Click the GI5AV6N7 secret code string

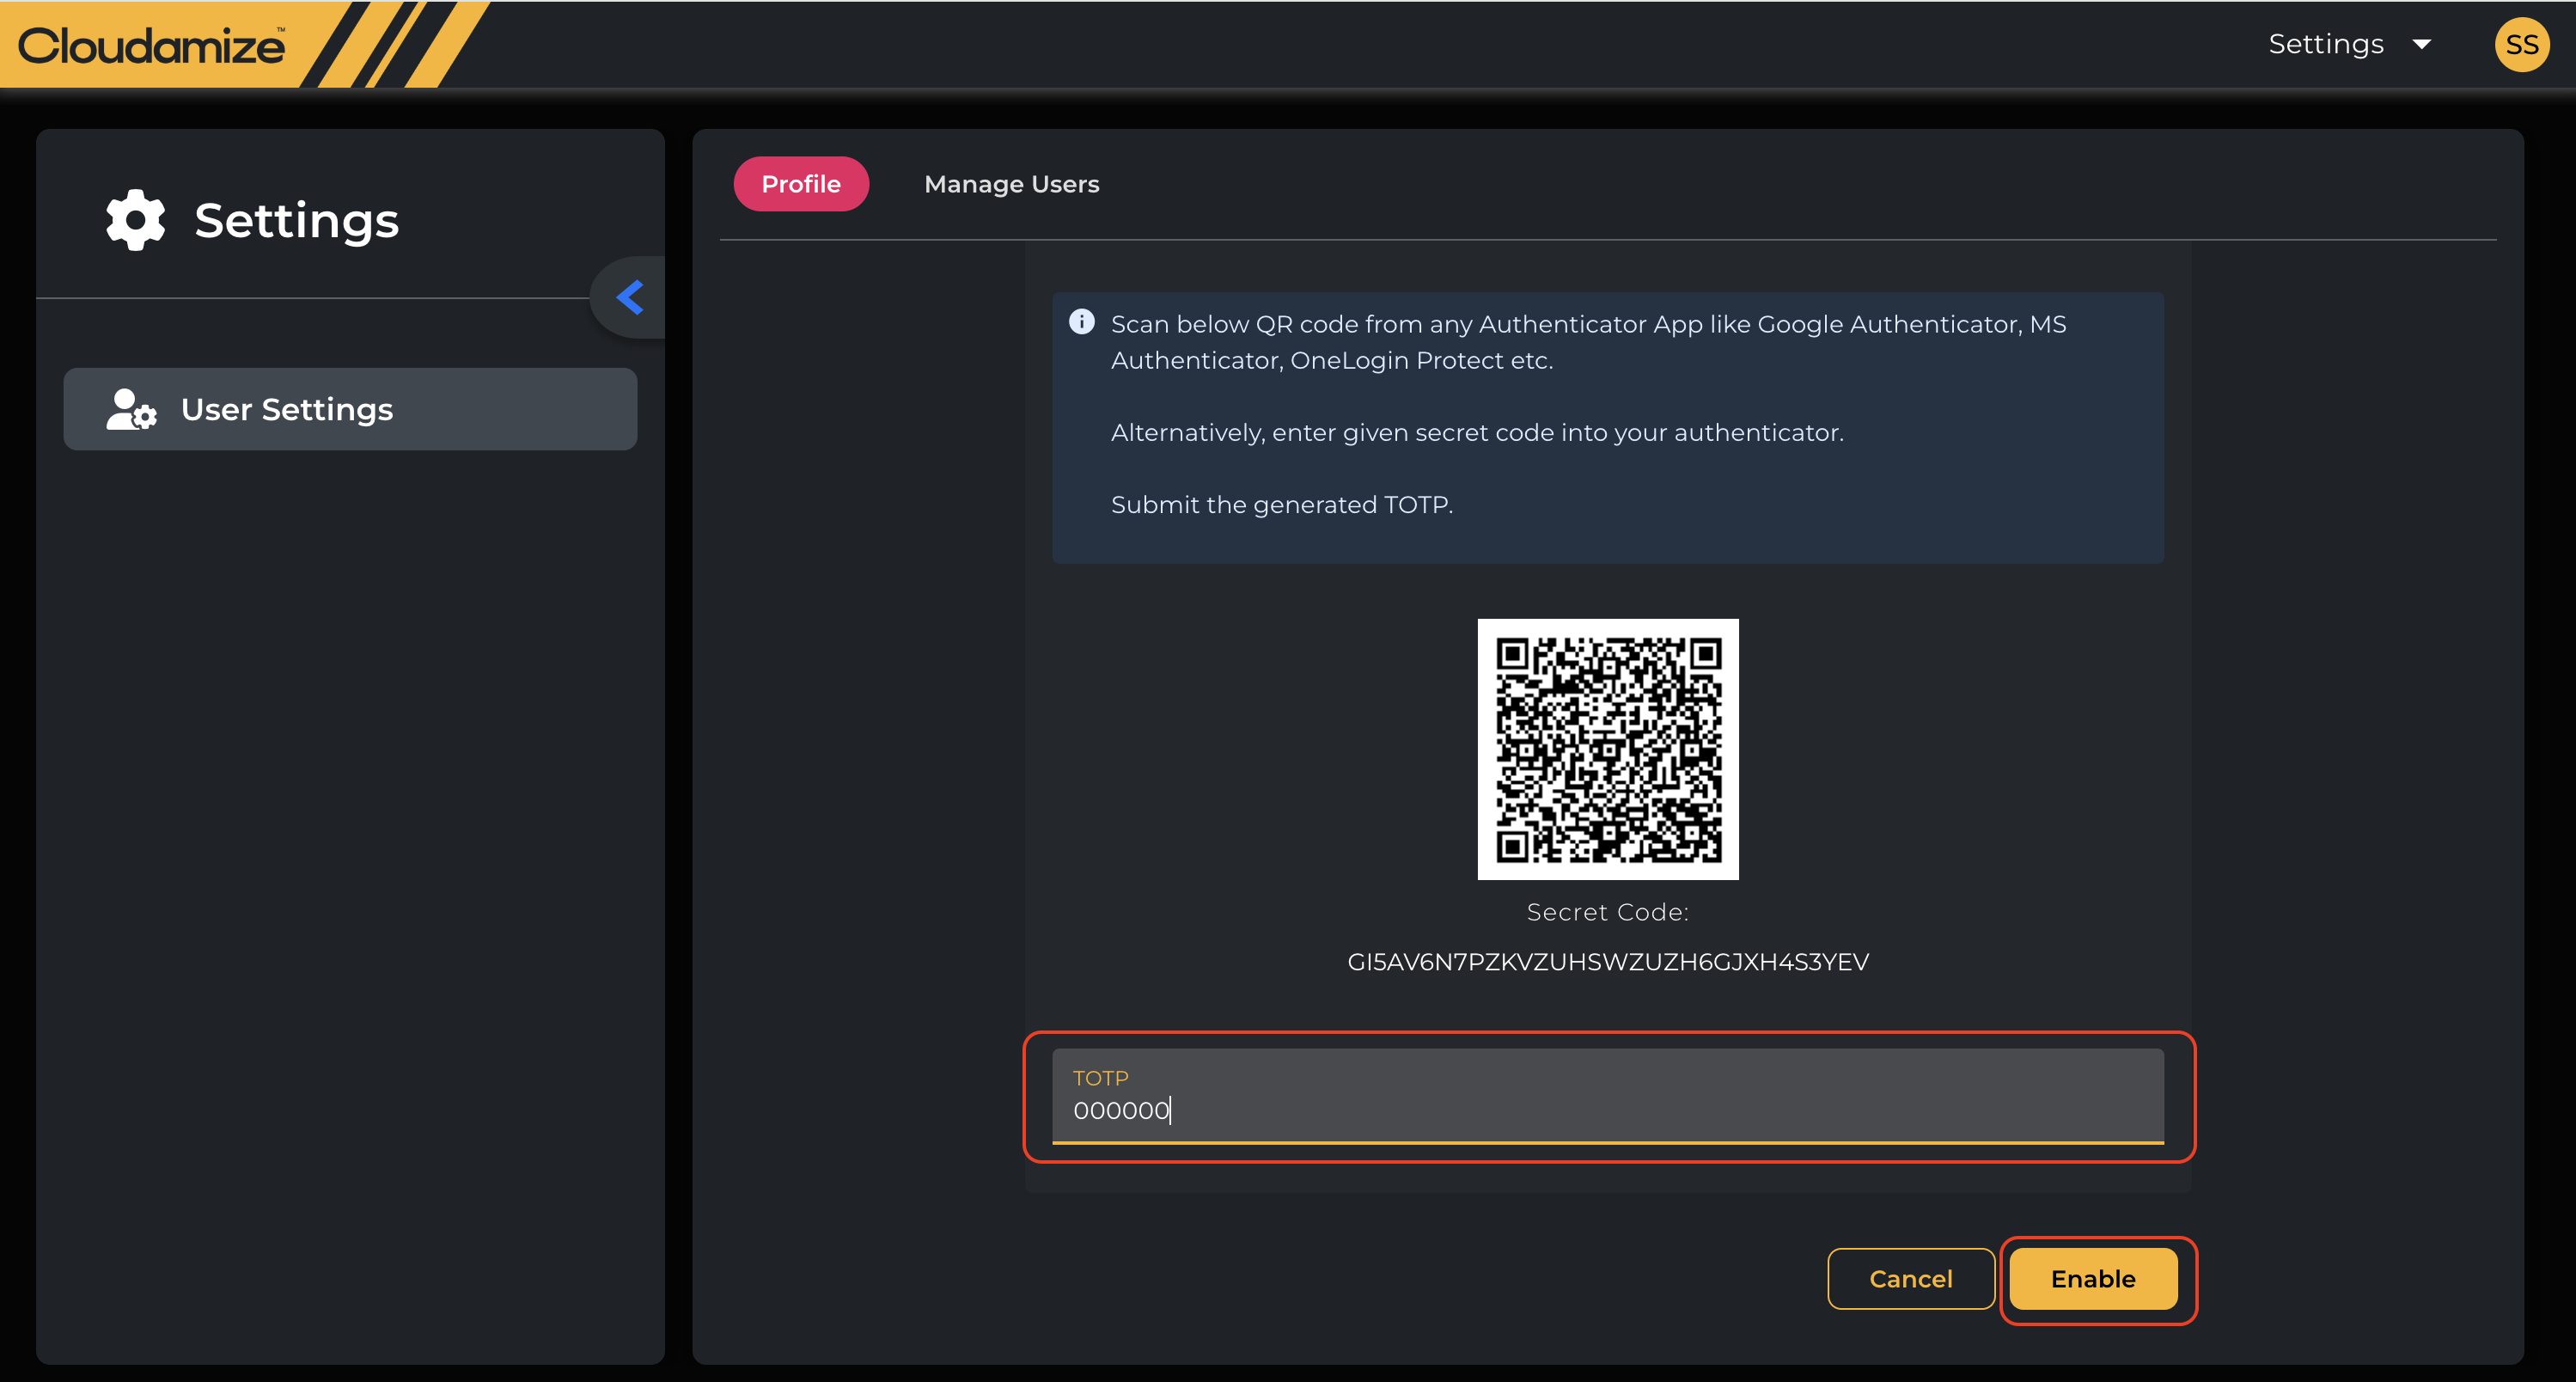click(1607, 962)
